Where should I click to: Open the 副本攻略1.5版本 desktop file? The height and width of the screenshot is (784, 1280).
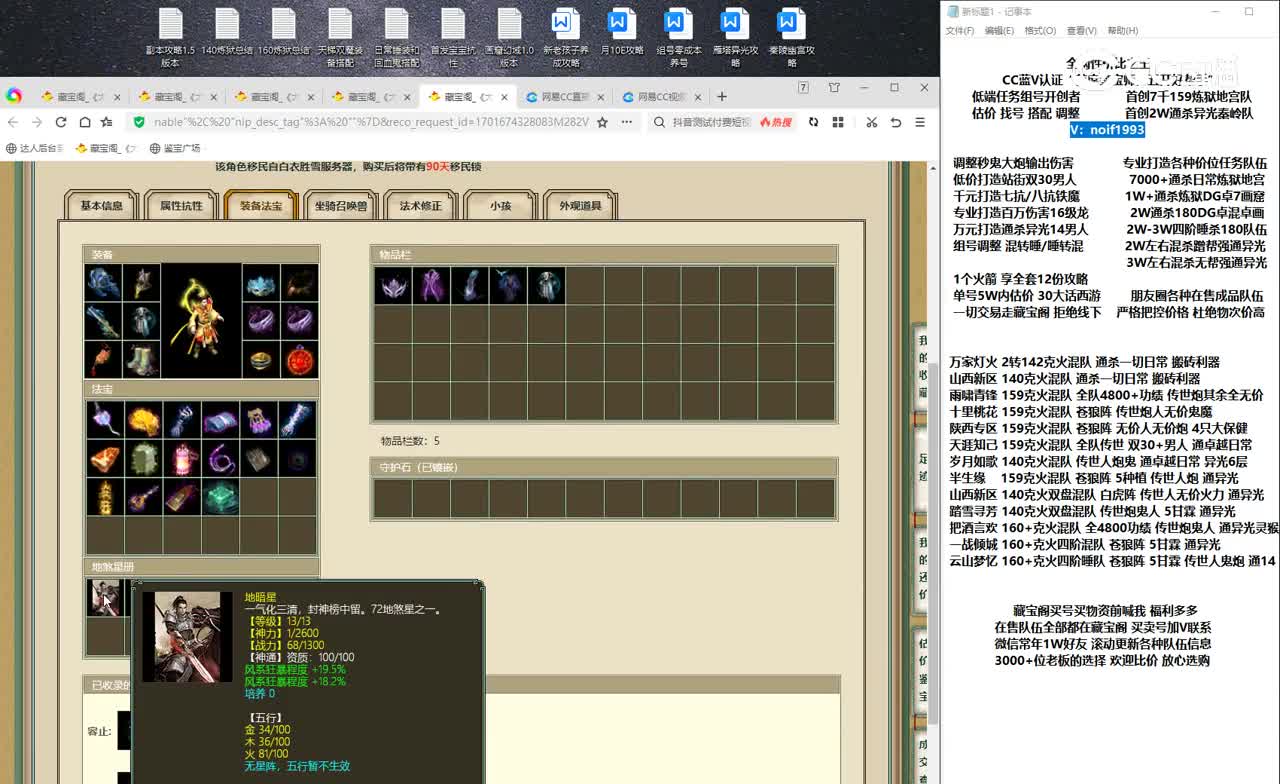(170, 37)
